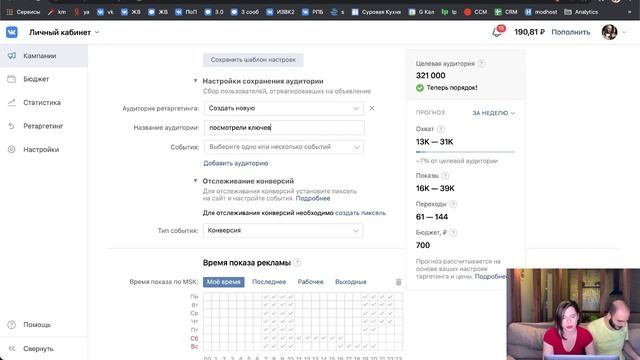Screen dimensions: 640x360
Task: Toggle Чт 10:00 cell in schedule grid
Action: [x=291, y=321]
